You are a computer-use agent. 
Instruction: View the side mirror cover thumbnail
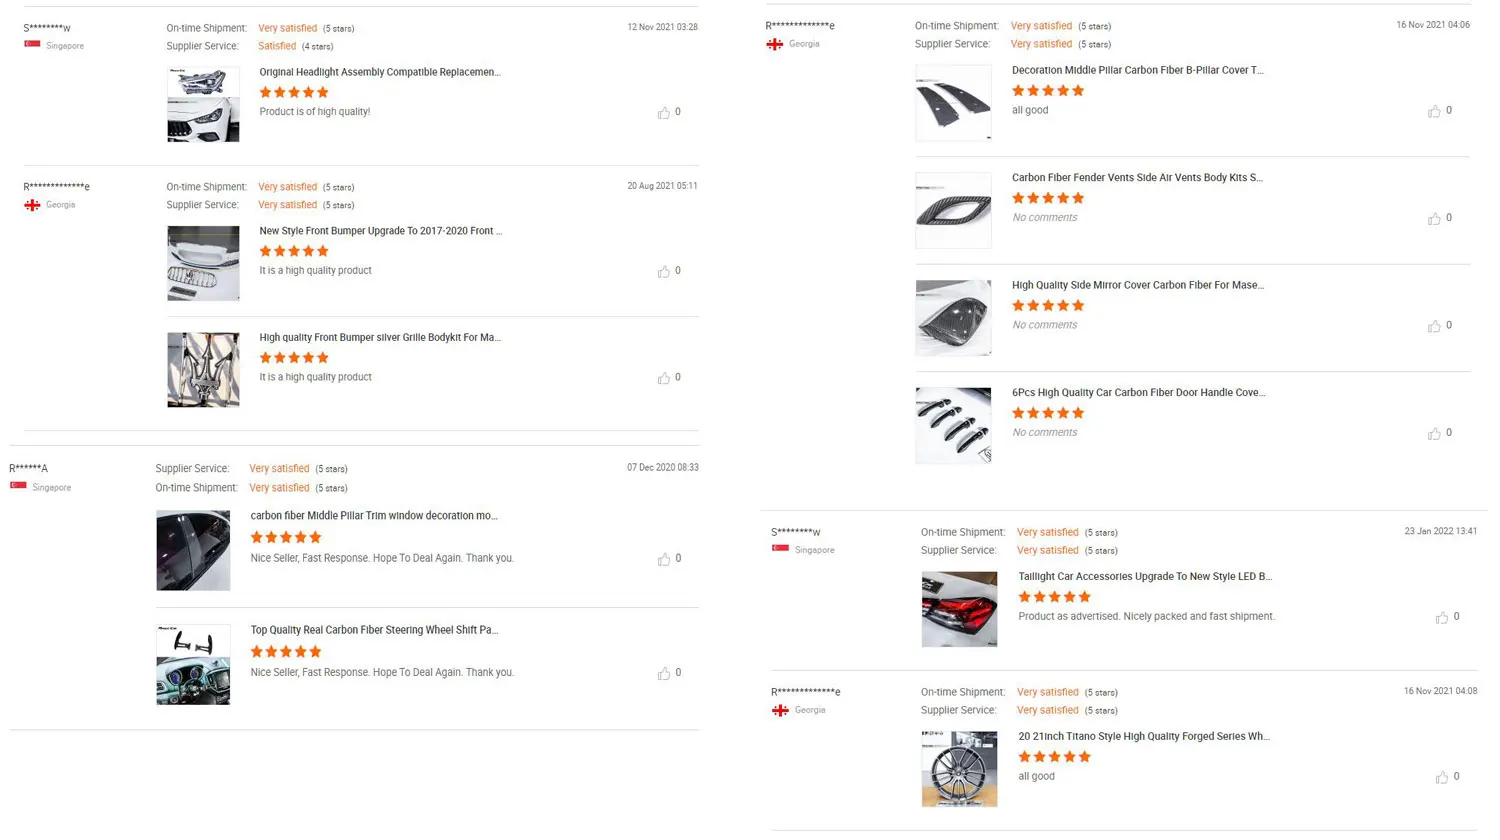[x=953, y=318]
